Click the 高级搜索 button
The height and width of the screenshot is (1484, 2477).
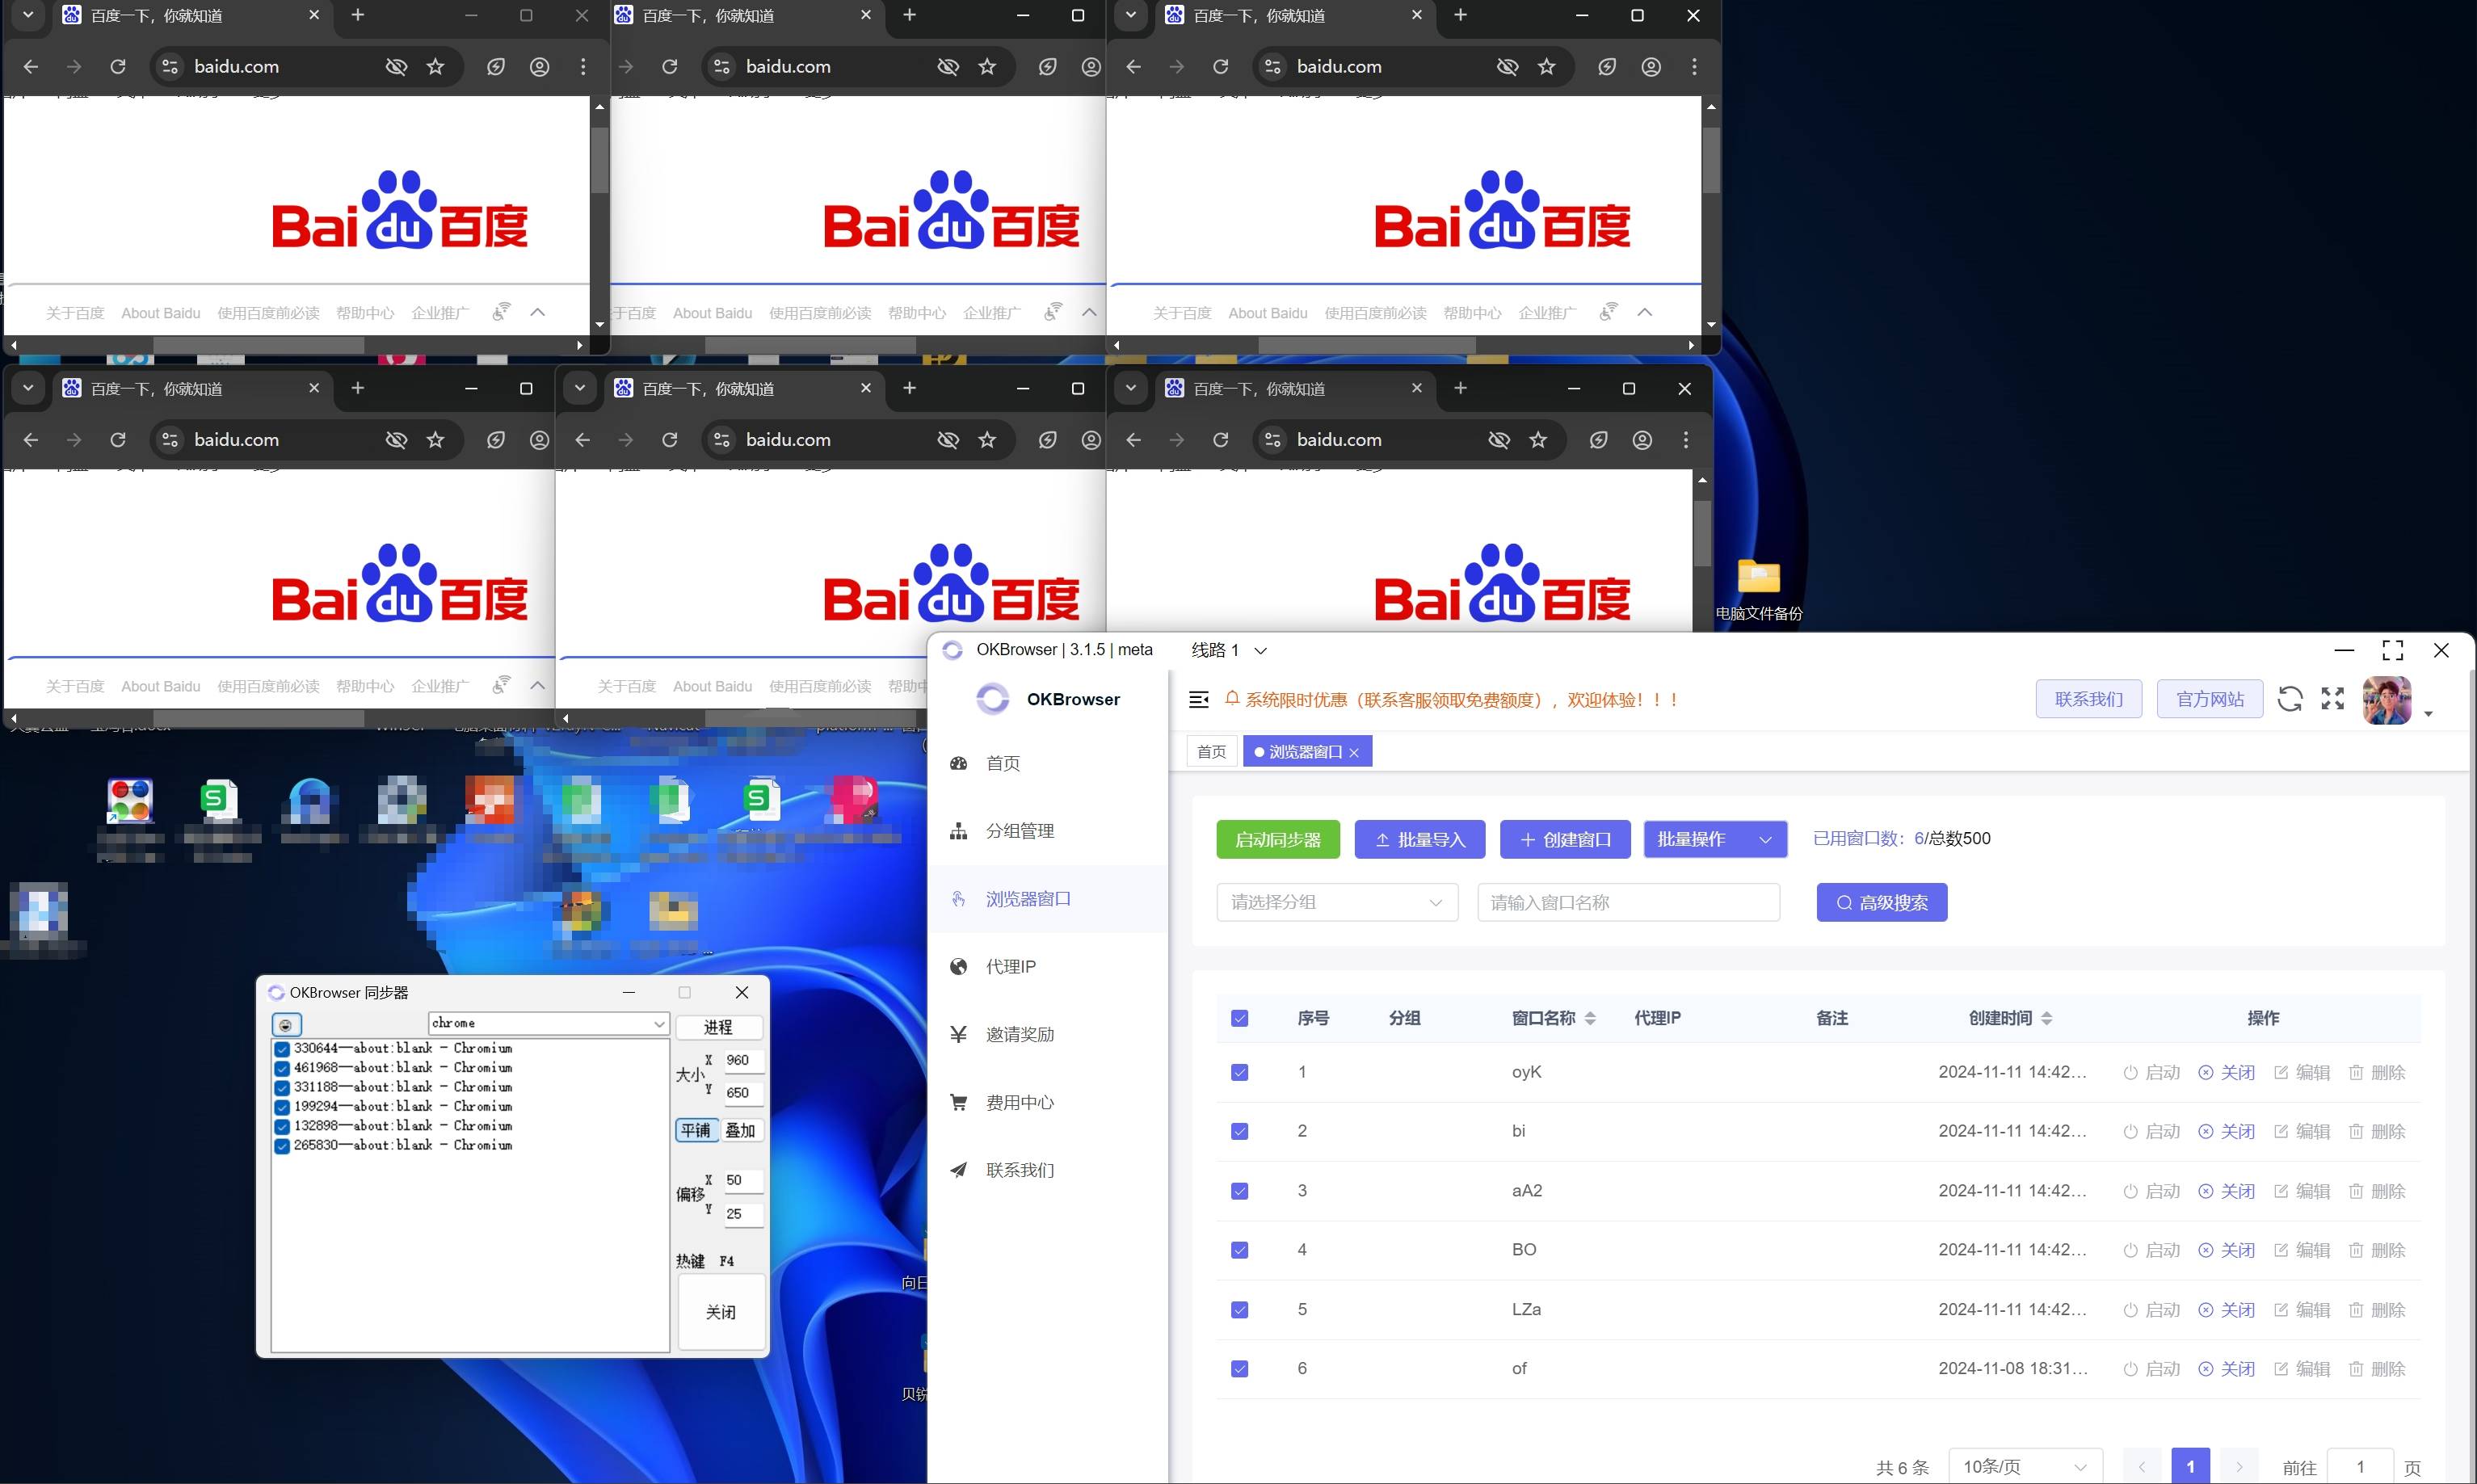point(1881,902)
